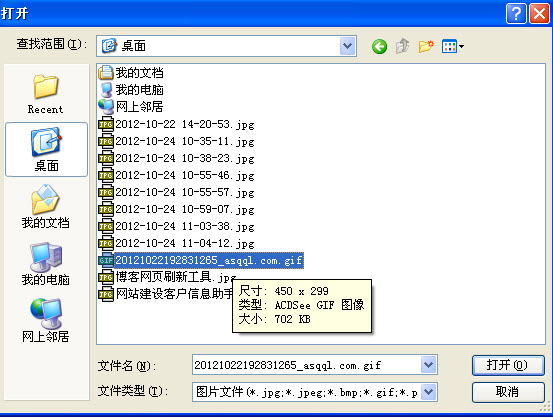The image size is (553, 417).
Task: Select file name 博客网页刷新工具.jpg
Action: [x=176, y=277]
